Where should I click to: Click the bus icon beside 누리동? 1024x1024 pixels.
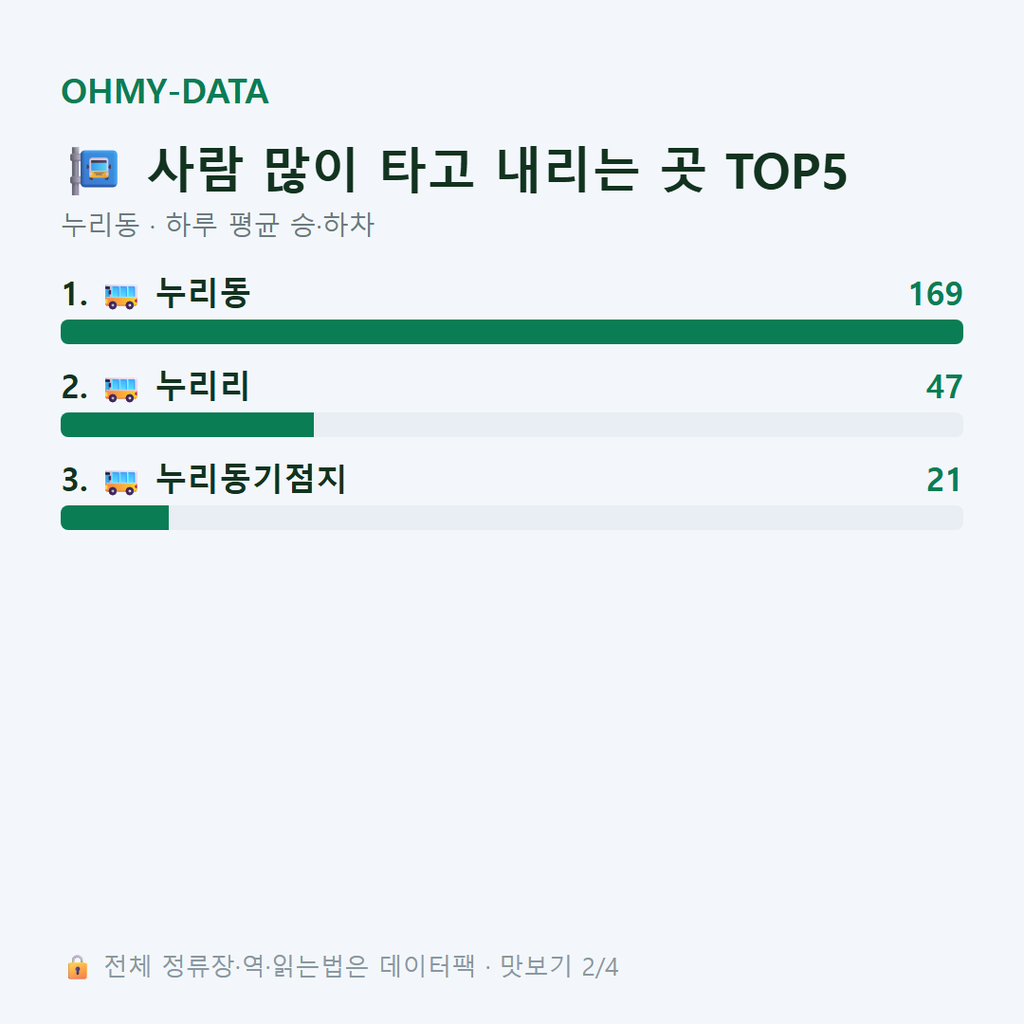(x=121, y=296)
